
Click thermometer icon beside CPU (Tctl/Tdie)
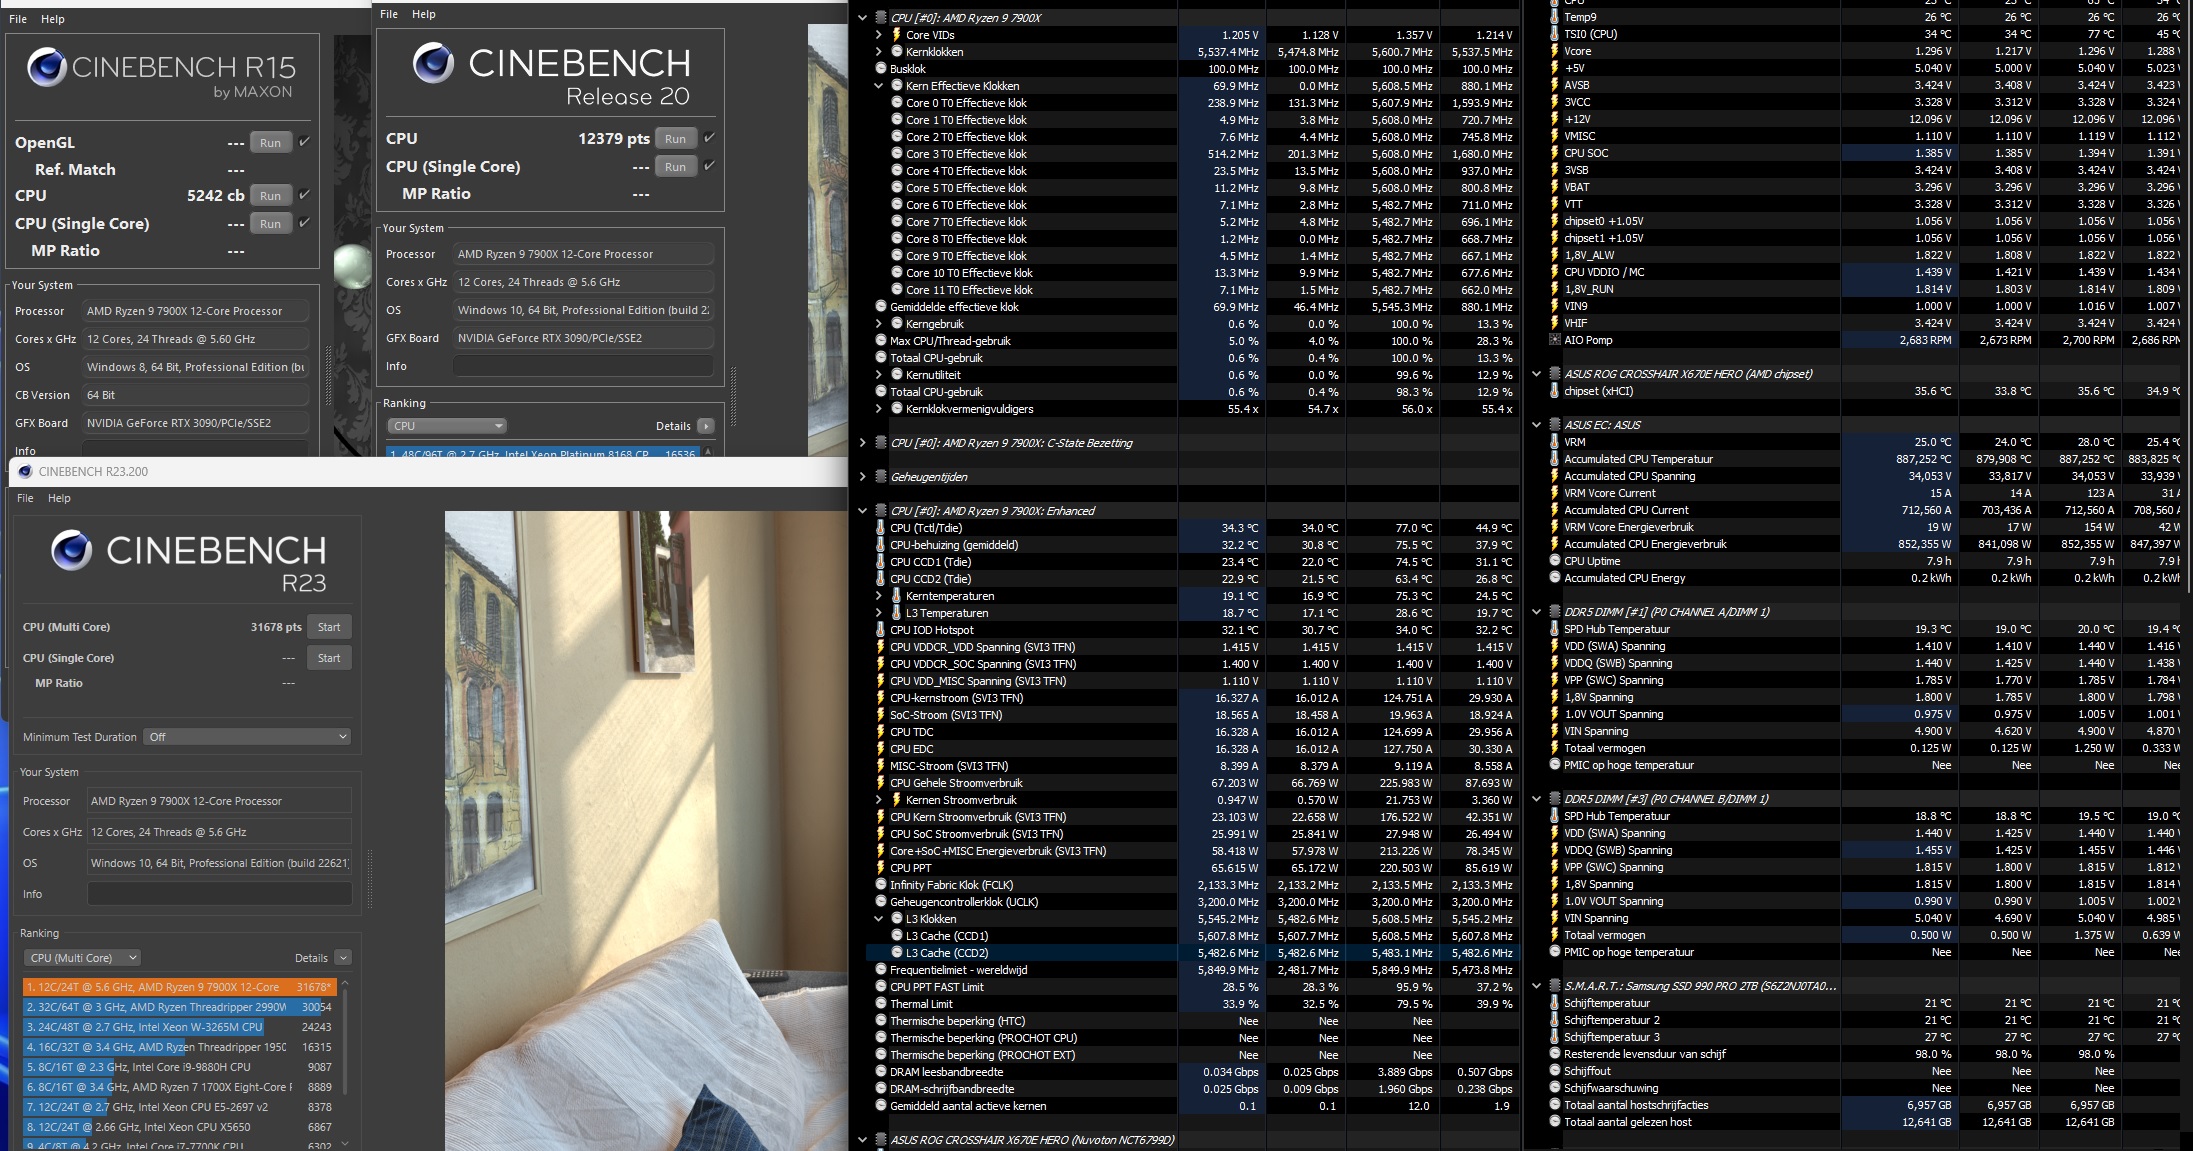tap(881, 528)
